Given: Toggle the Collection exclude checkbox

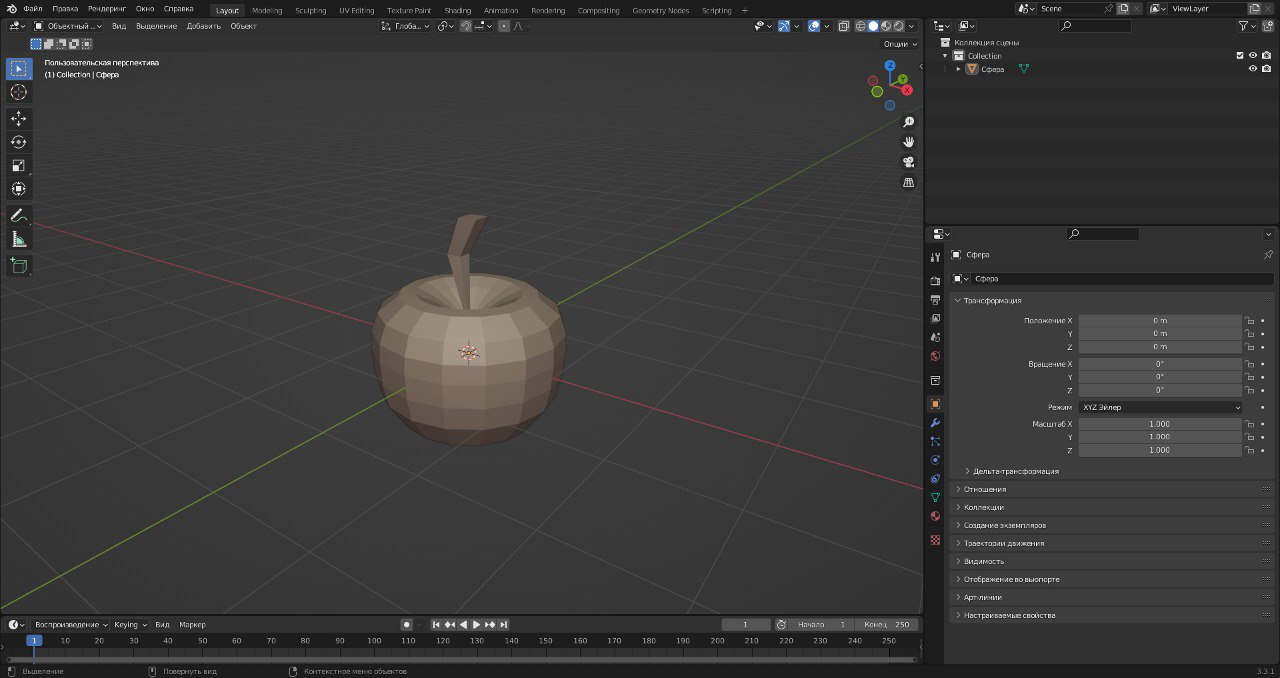Looking at the screenshot, I should point(1240,56).
